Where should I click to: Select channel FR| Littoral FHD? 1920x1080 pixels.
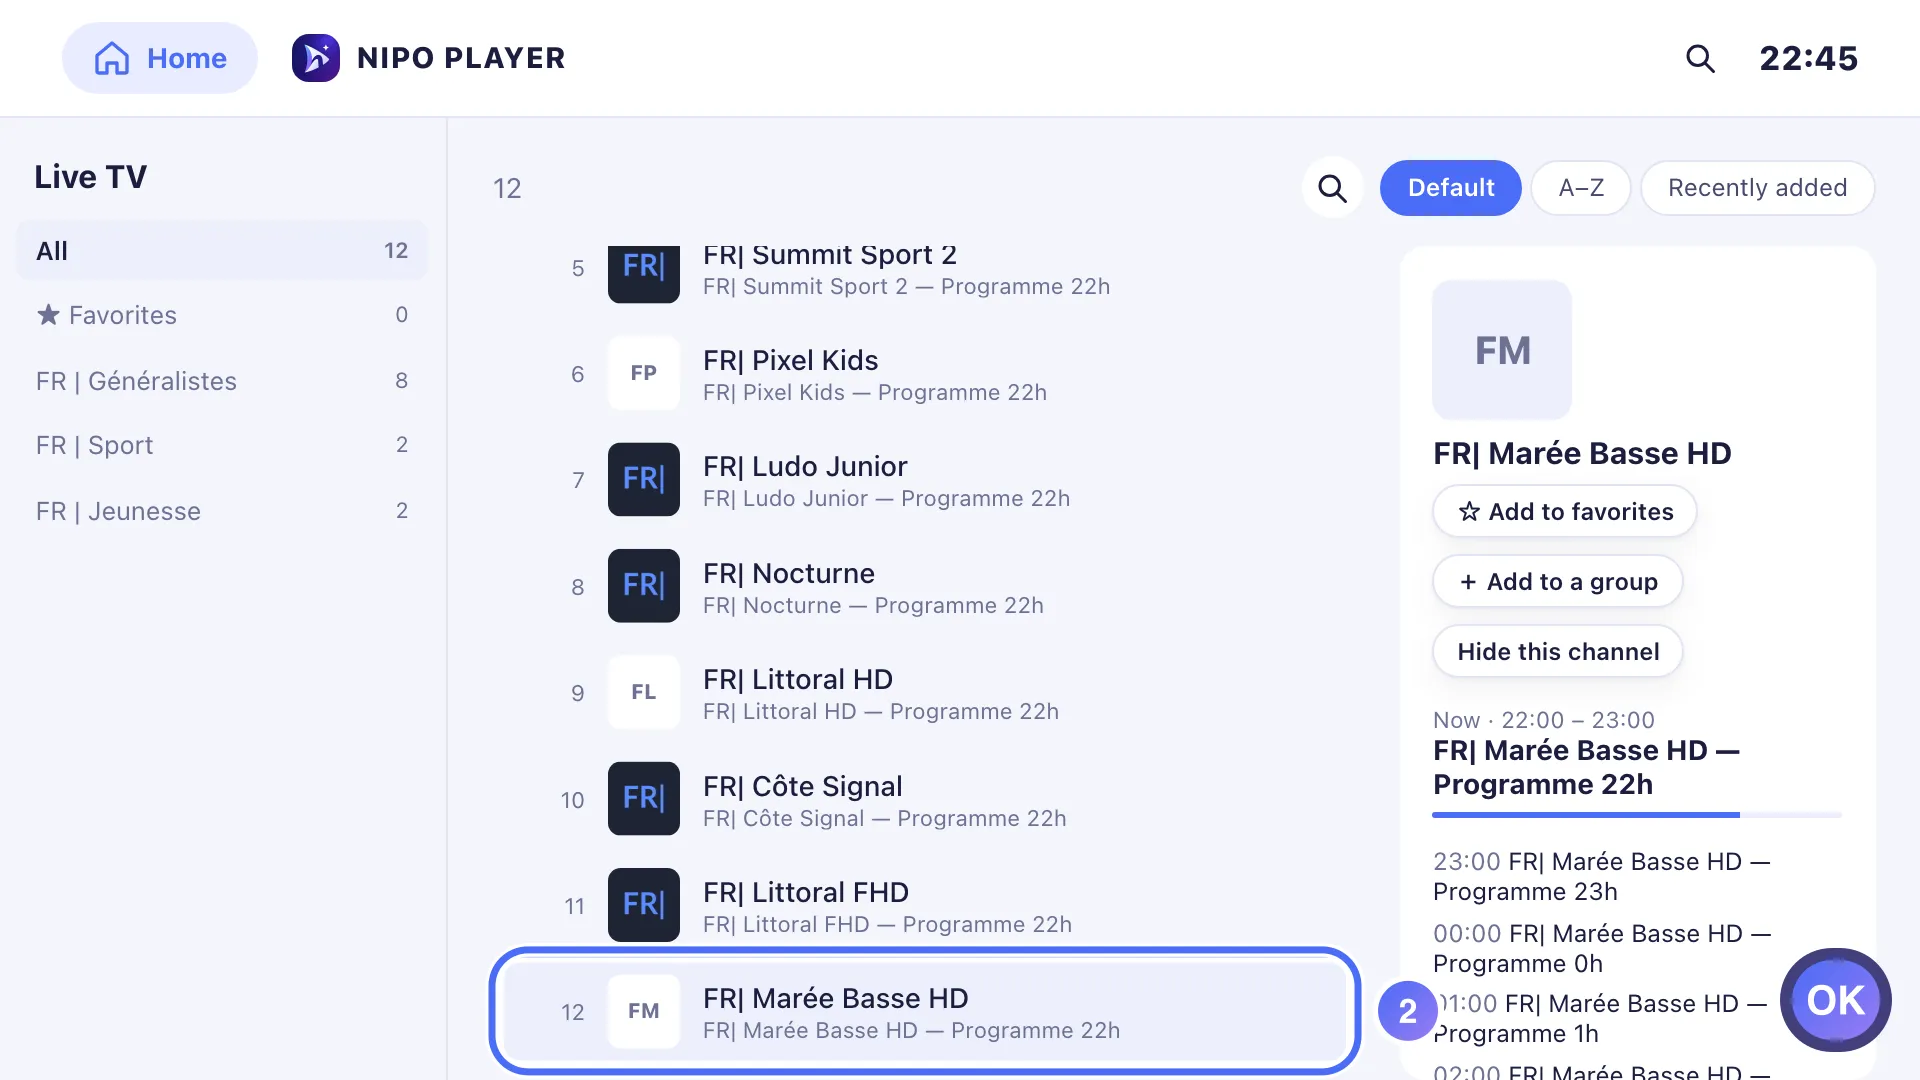(x=925, y=905)
